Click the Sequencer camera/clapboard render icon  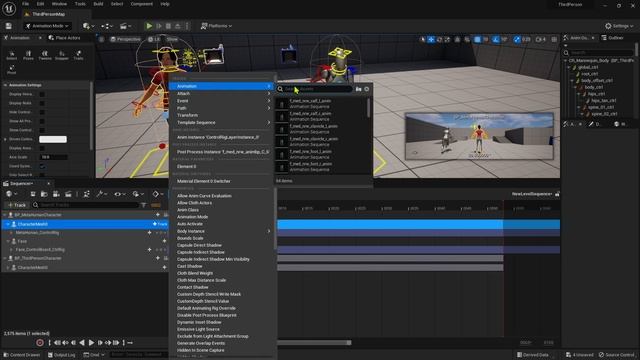point(68,194)
